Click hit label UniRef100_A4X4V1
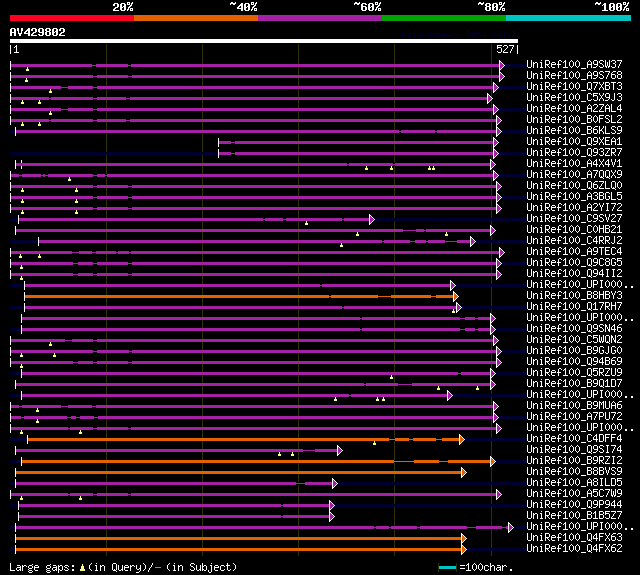The image size is (640, 575). coord(574,164)
